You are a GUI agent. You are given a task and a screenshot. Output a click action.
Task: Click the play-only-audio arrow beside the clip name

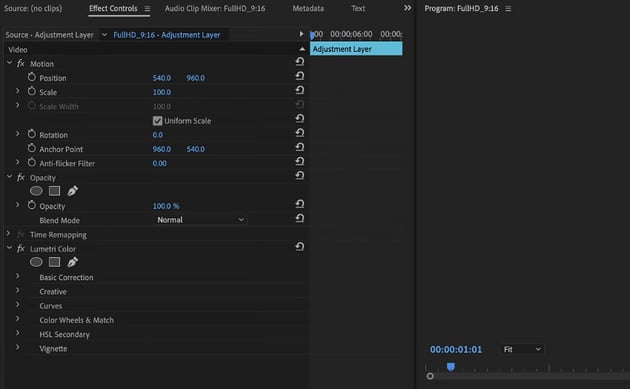coord(301,34)
